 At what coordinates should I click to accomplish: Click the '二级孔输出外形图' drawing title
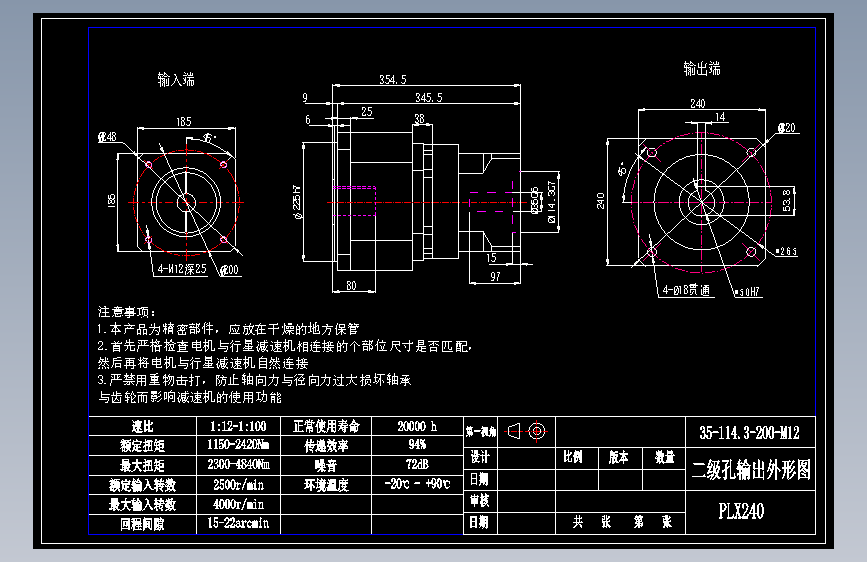[x=751, y=470]
